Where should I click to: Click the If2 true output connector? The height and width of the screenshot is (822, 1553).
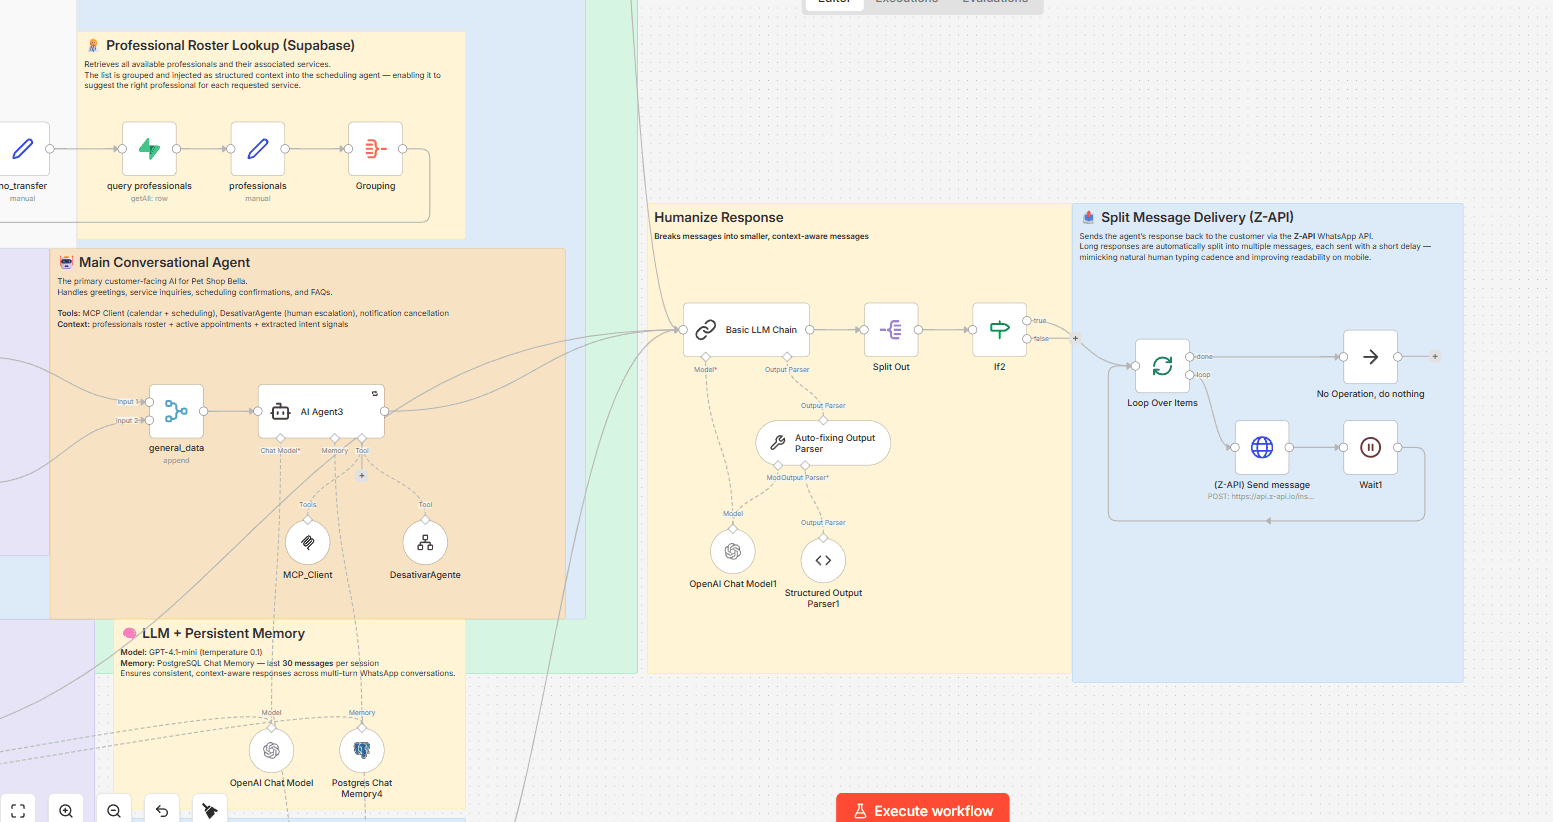[1027, 320]
